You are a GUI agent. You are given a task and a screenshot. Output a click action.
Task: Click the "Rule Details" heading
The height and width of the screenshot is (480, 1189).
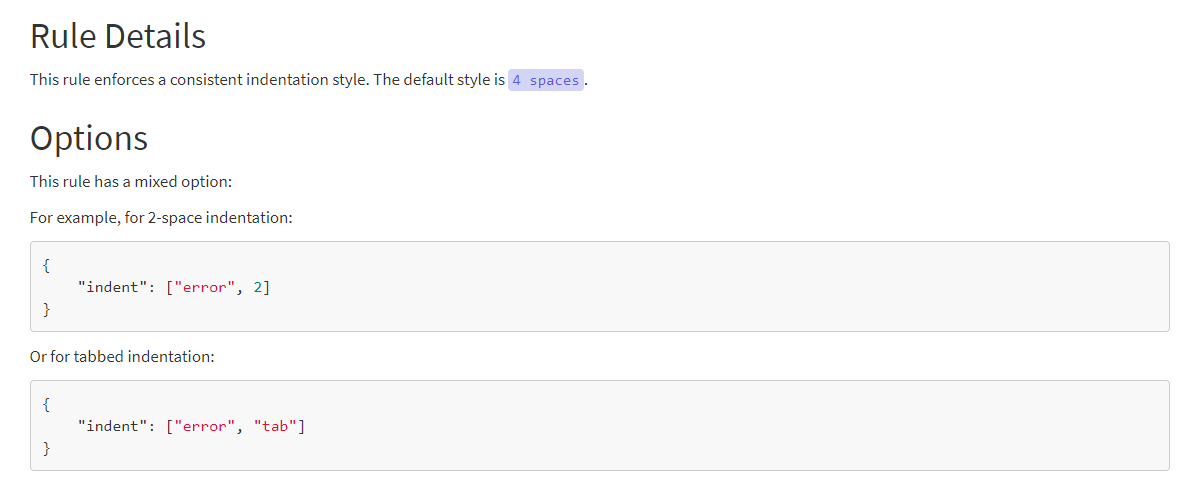tap(118, 36)
